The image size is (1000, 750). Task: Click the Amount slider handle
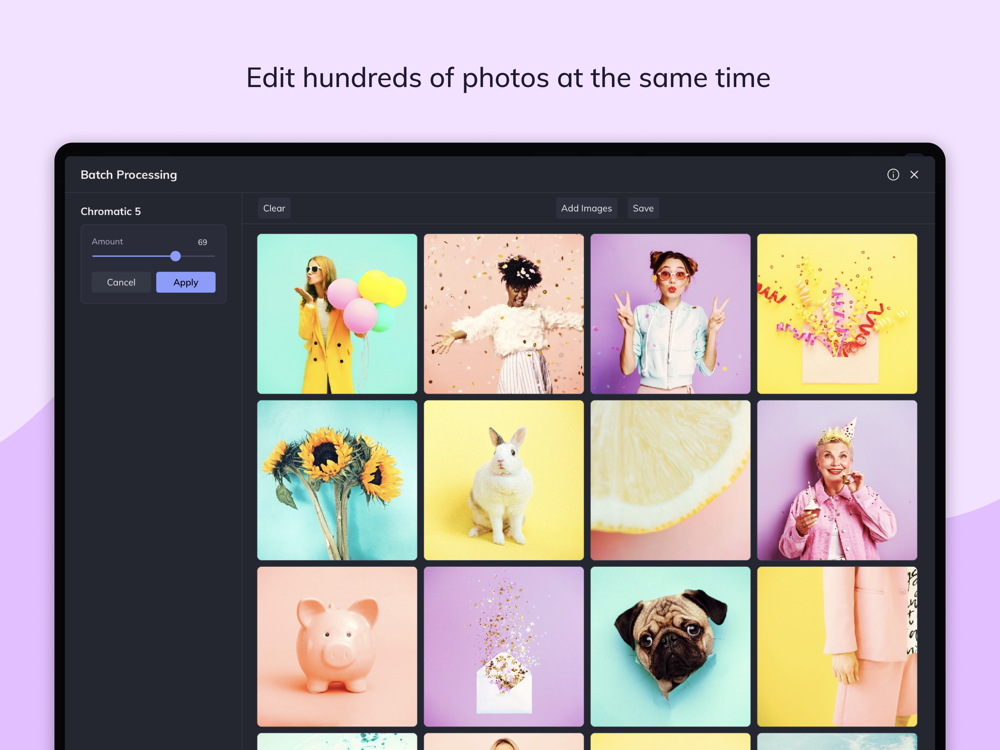(175, 256)
